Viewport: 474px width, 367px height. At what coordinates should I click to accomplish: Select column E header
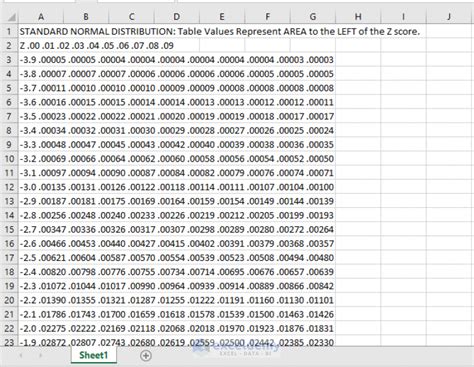[x=222, y=16]
